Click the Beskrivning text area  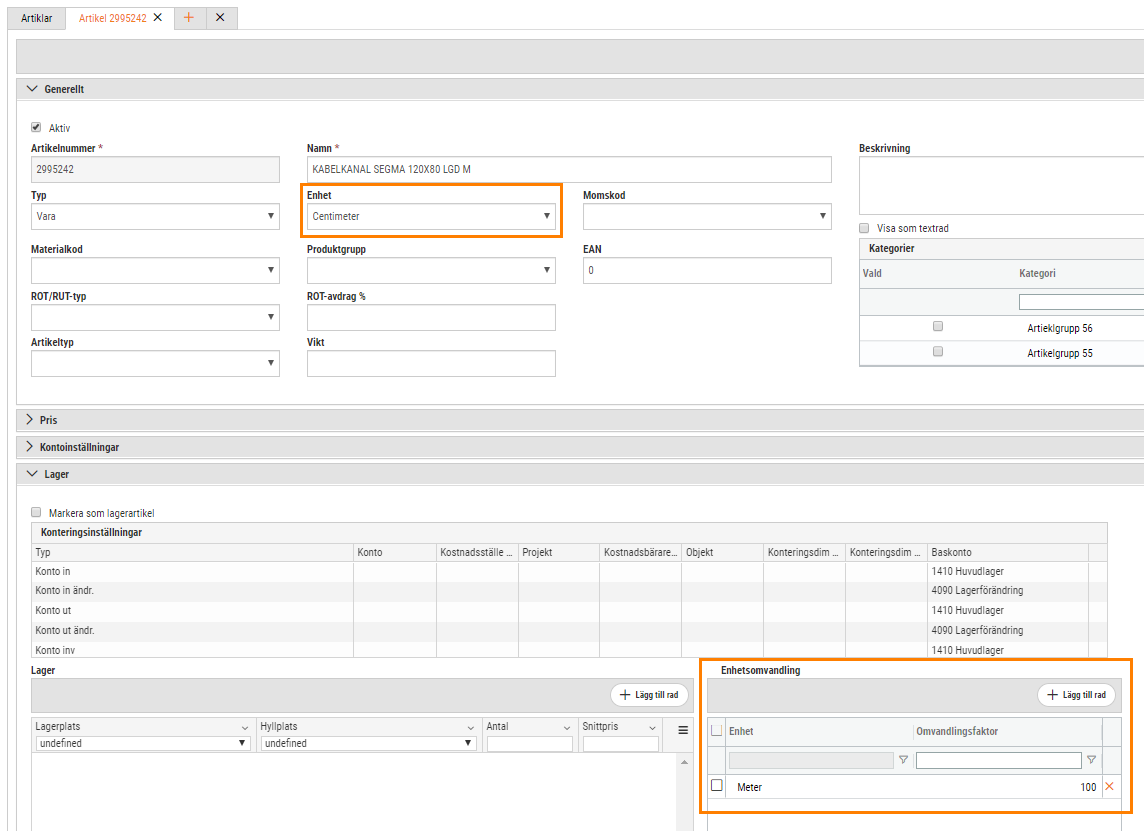1001,185
